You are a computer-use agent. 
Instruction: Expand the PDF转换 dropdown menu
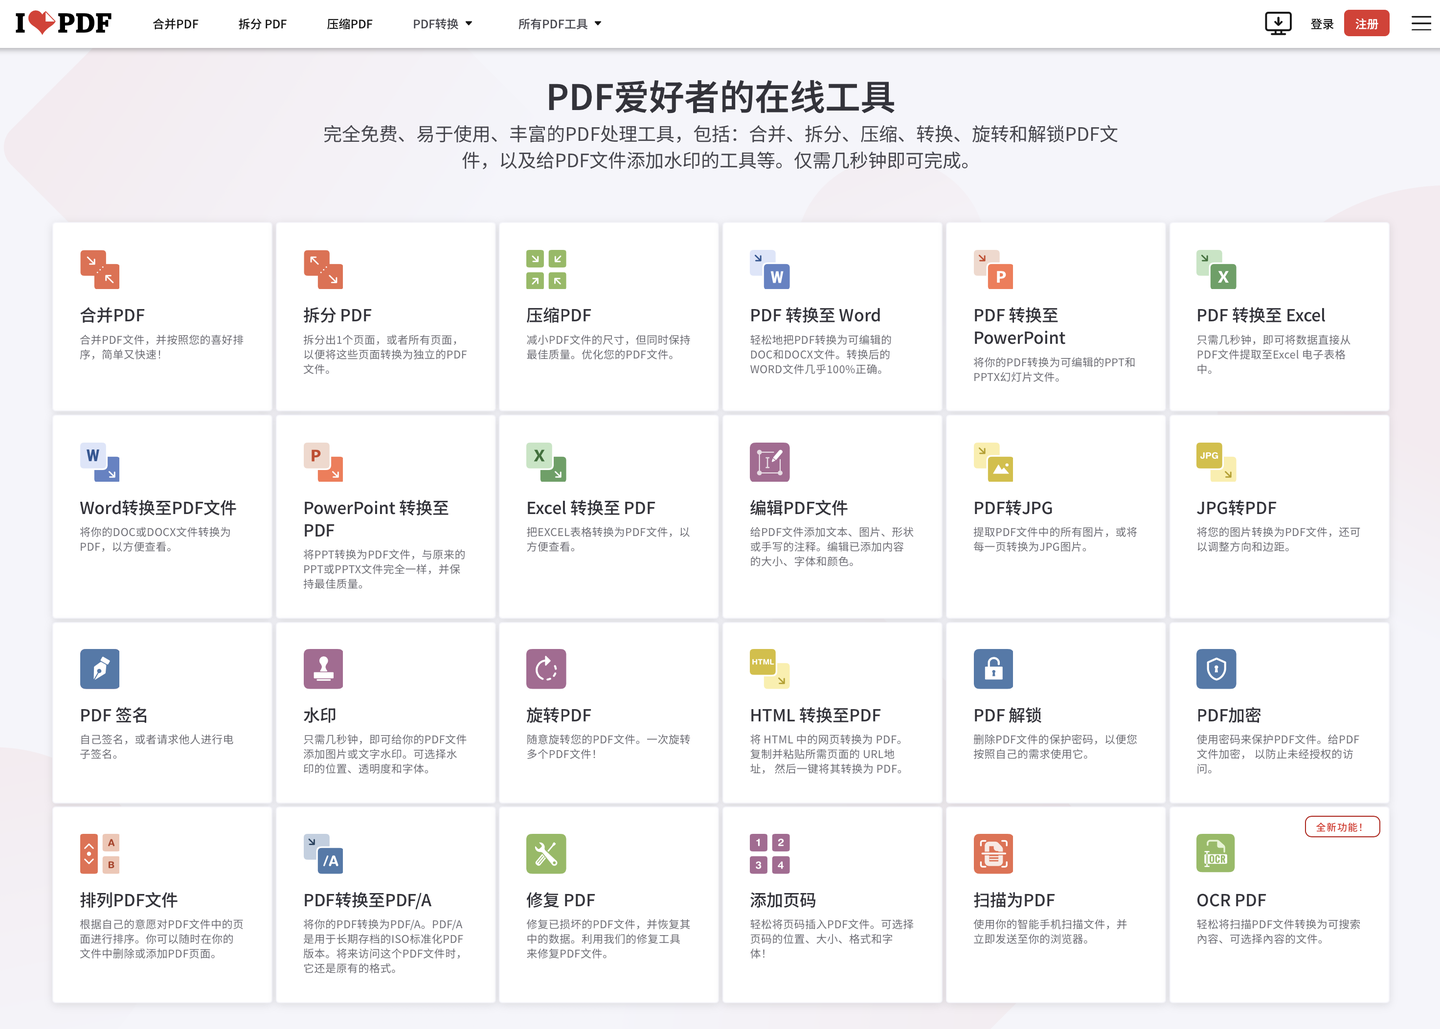(443, 24)
